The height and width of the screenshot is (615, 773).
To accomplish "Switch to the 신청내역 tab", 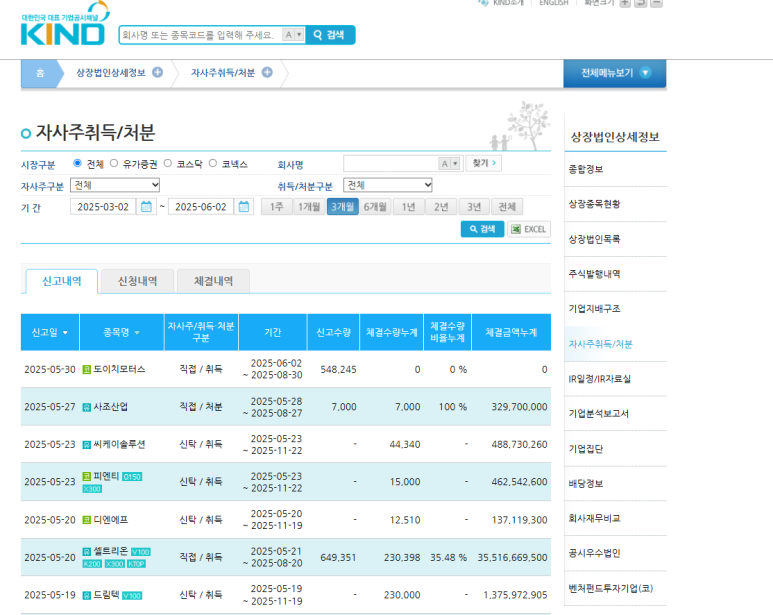I will click(x=137, y=281).
